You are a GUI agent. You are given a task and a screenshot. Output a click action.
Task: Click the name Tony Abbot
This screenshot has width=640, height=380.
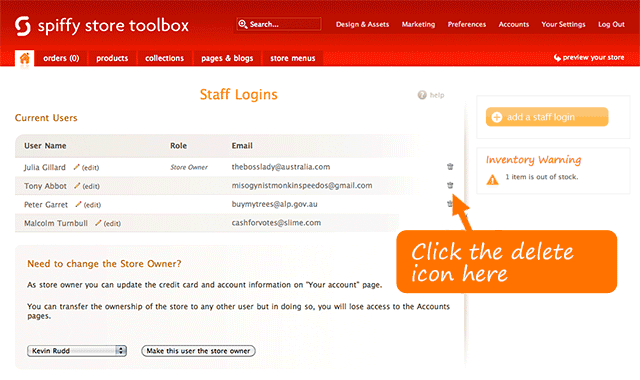(45, 186)
